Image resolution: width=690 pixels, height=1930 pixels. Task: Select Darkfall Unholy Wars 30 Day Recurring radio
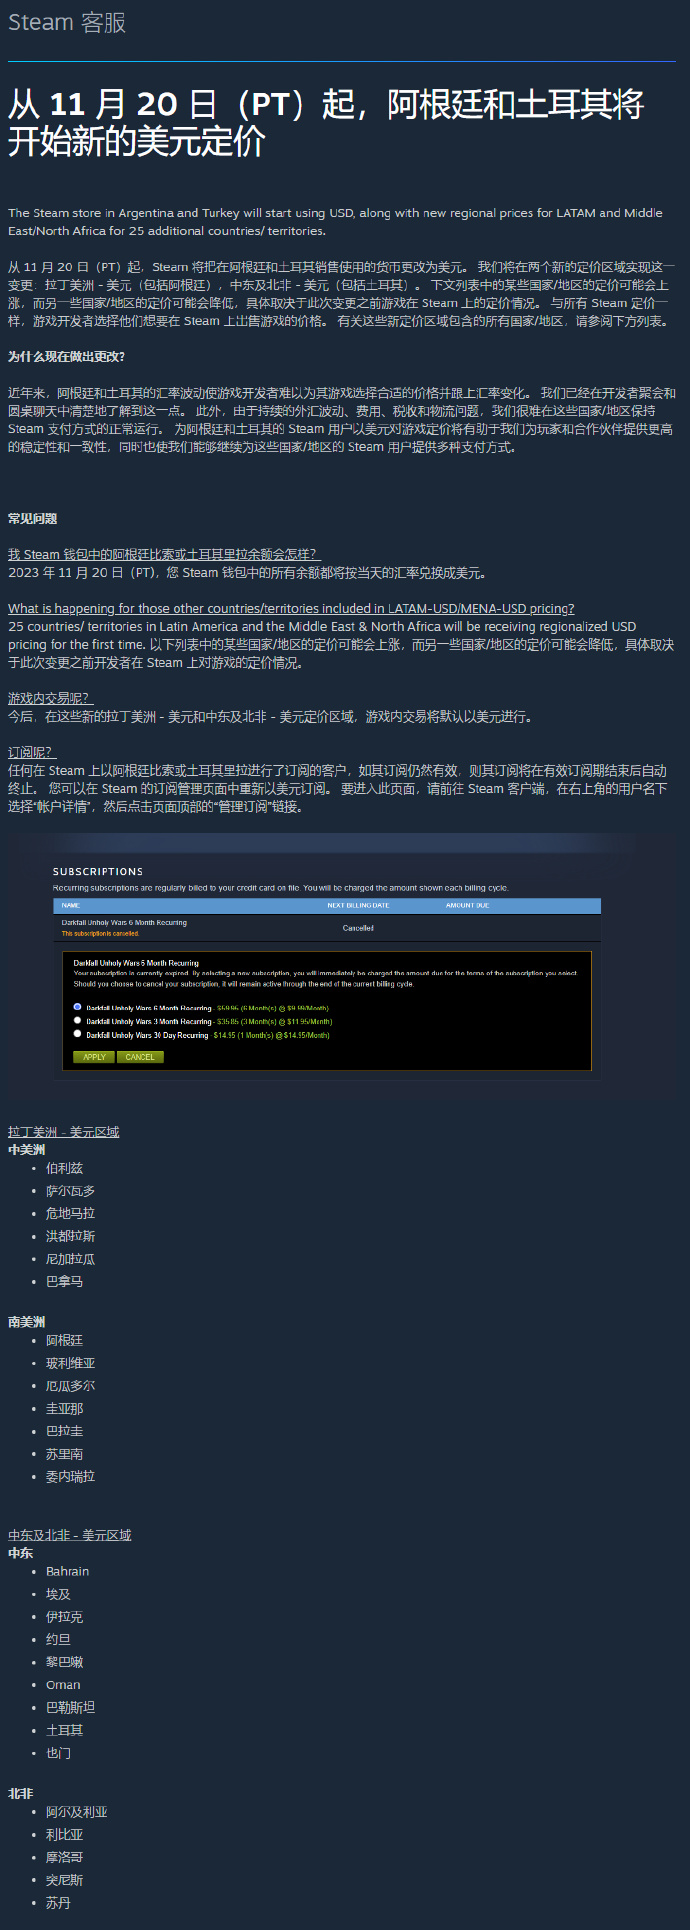pos(78,1034)
